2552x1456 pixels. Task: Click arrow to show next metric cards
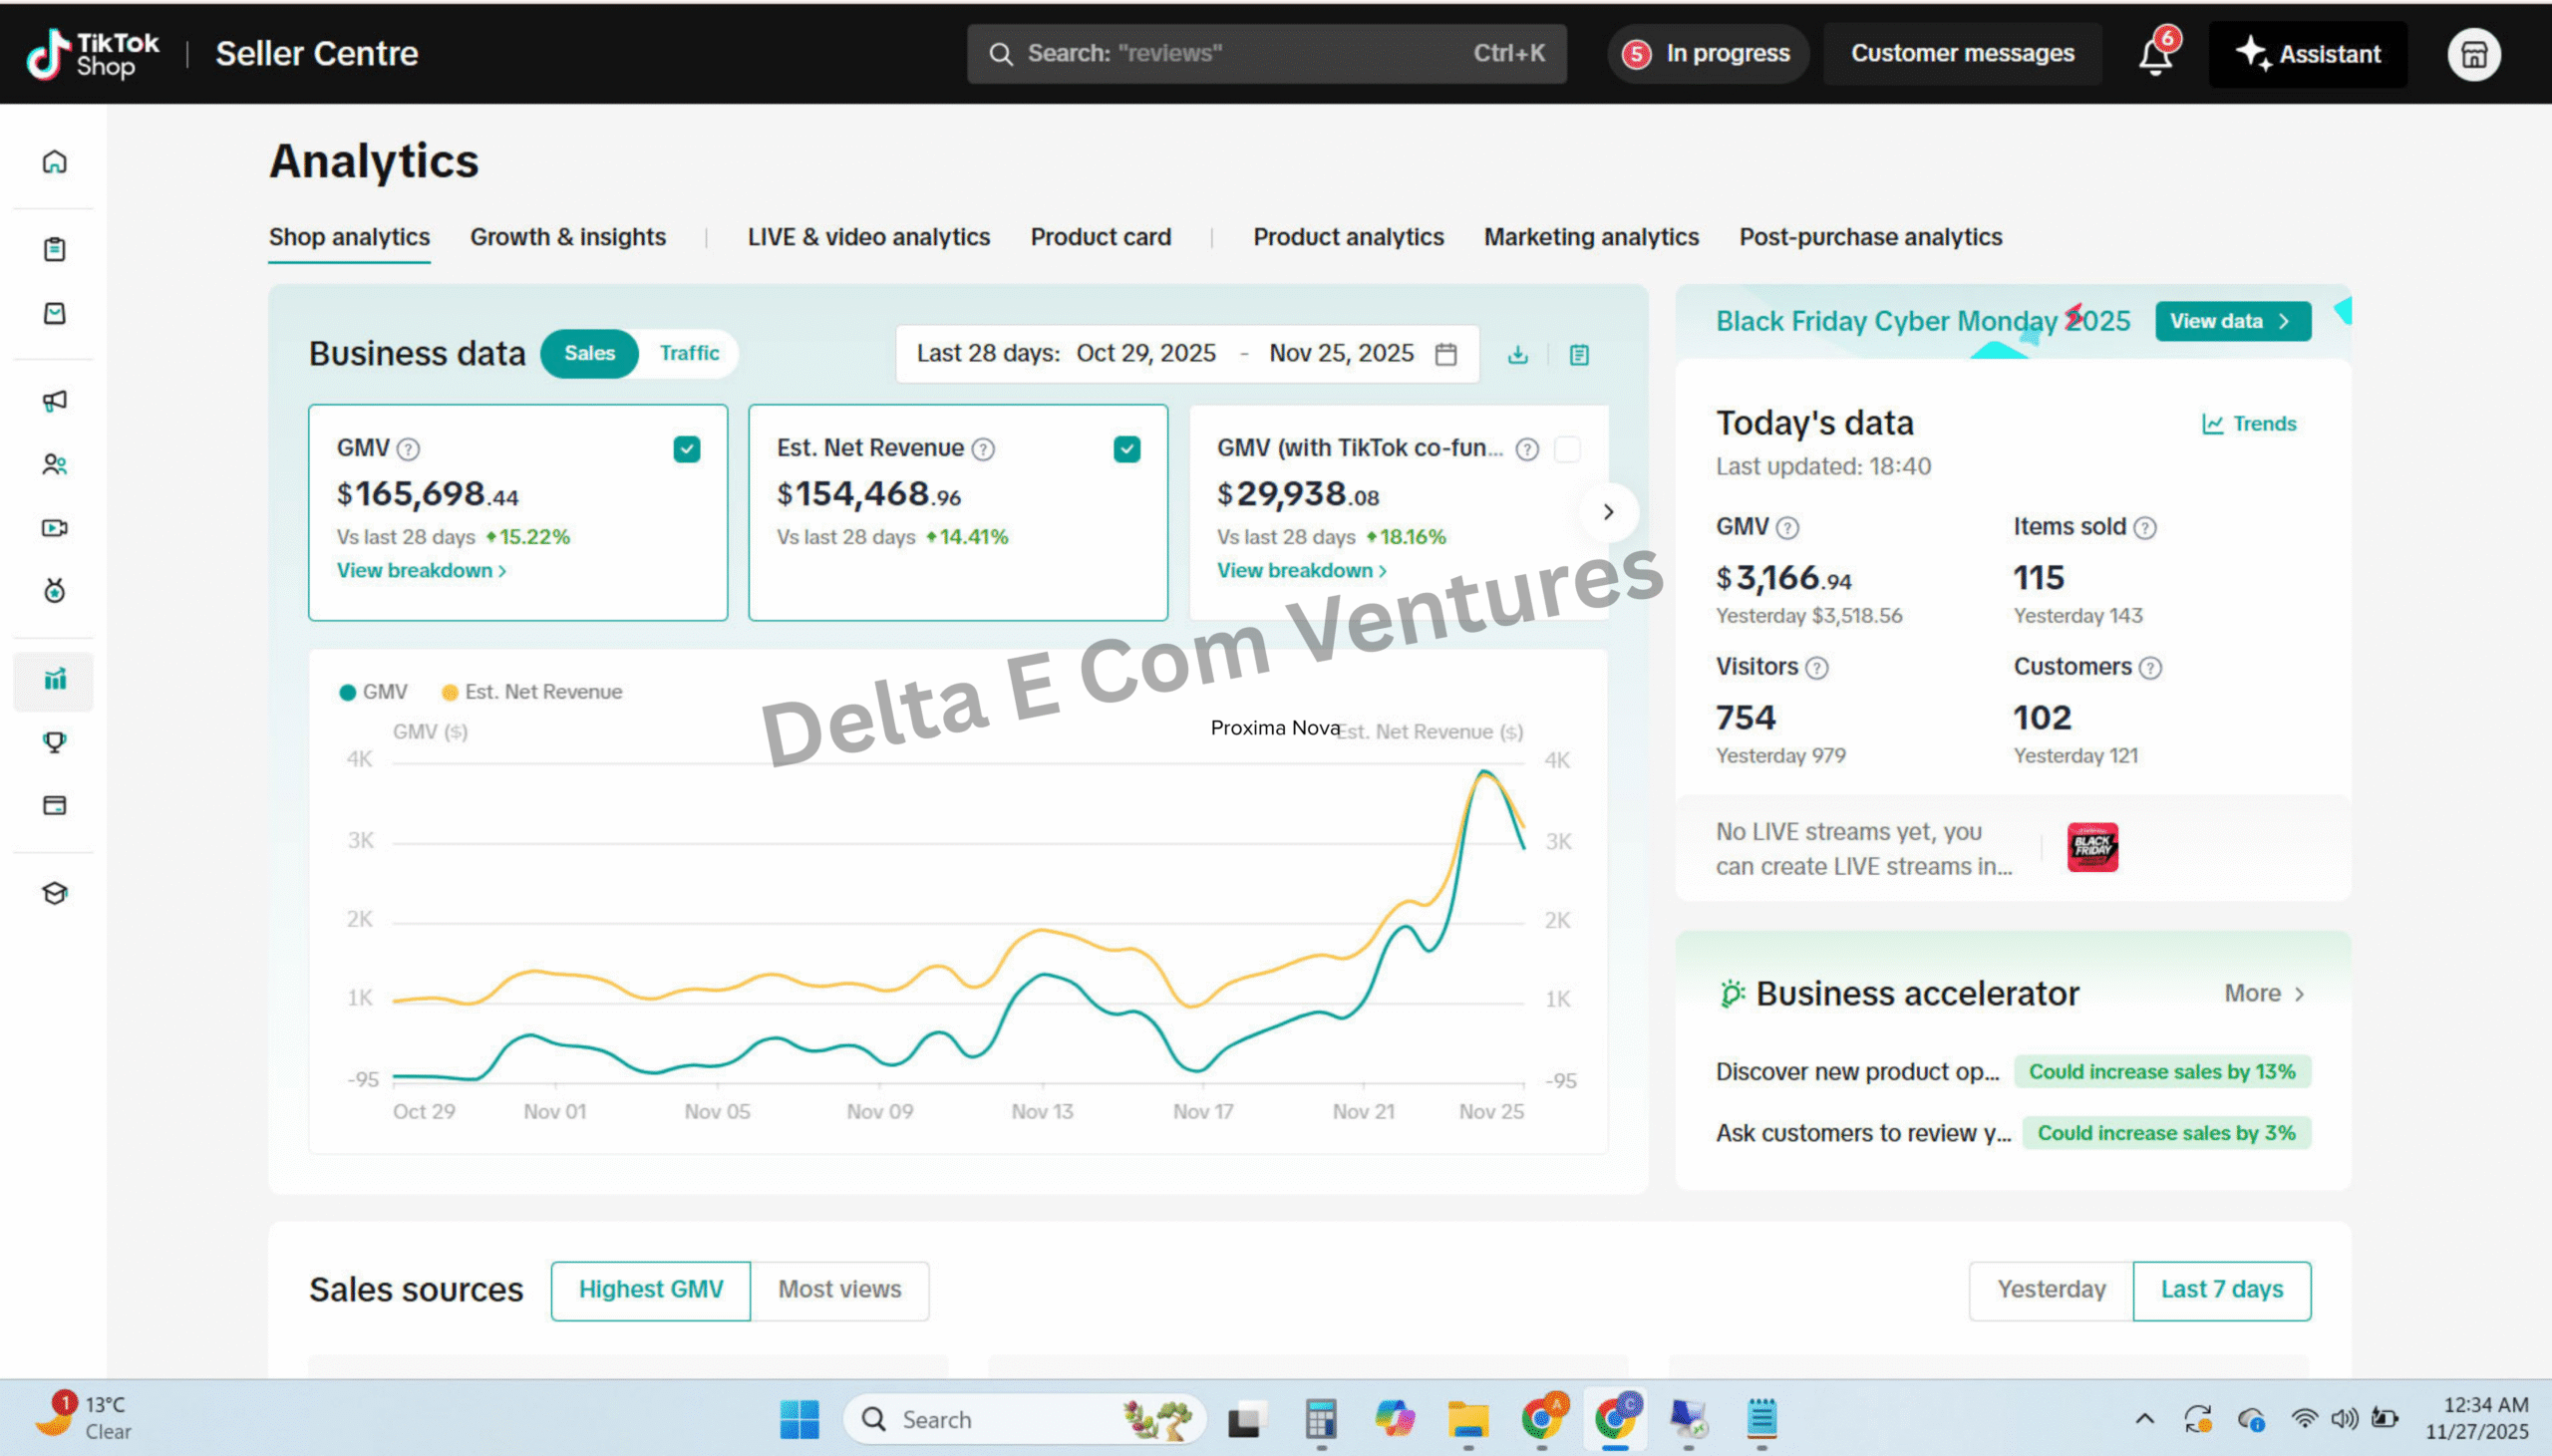pyautogui.click(x=1608, y=512)
